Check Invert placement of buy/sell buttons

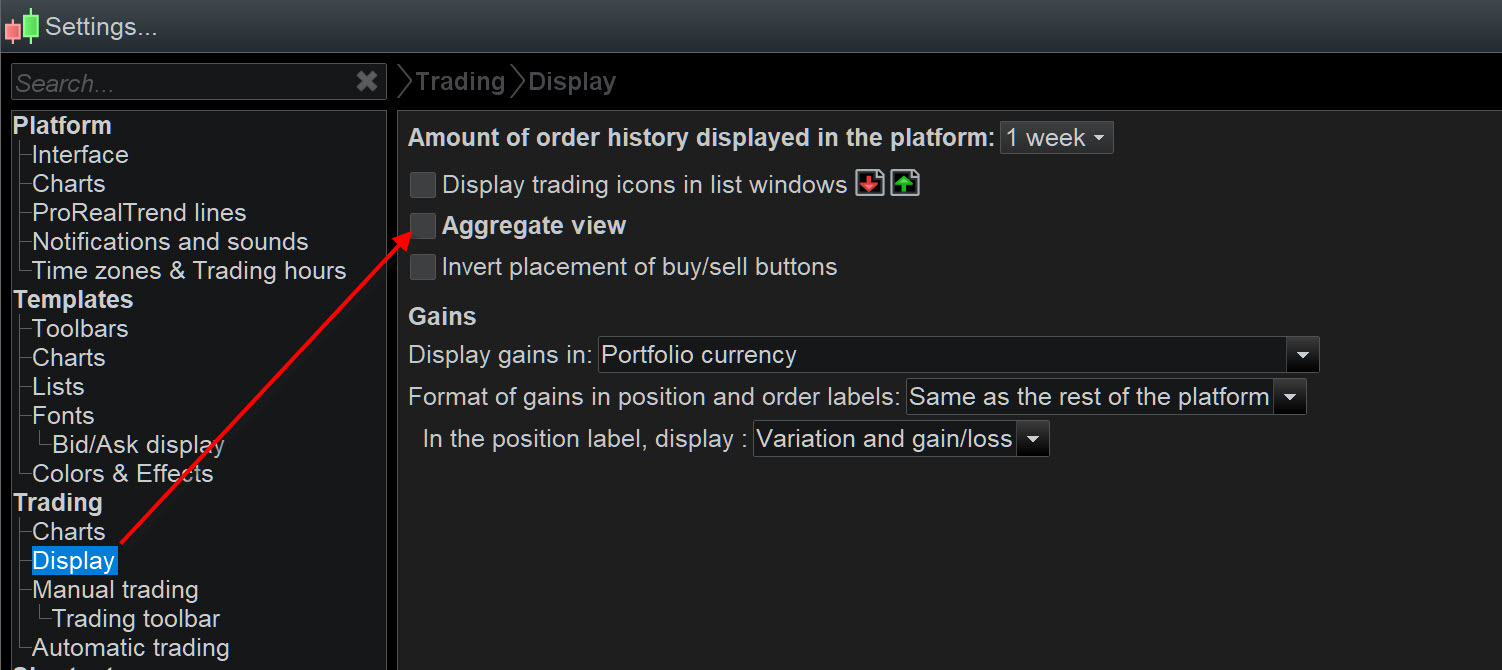point(423,267)
